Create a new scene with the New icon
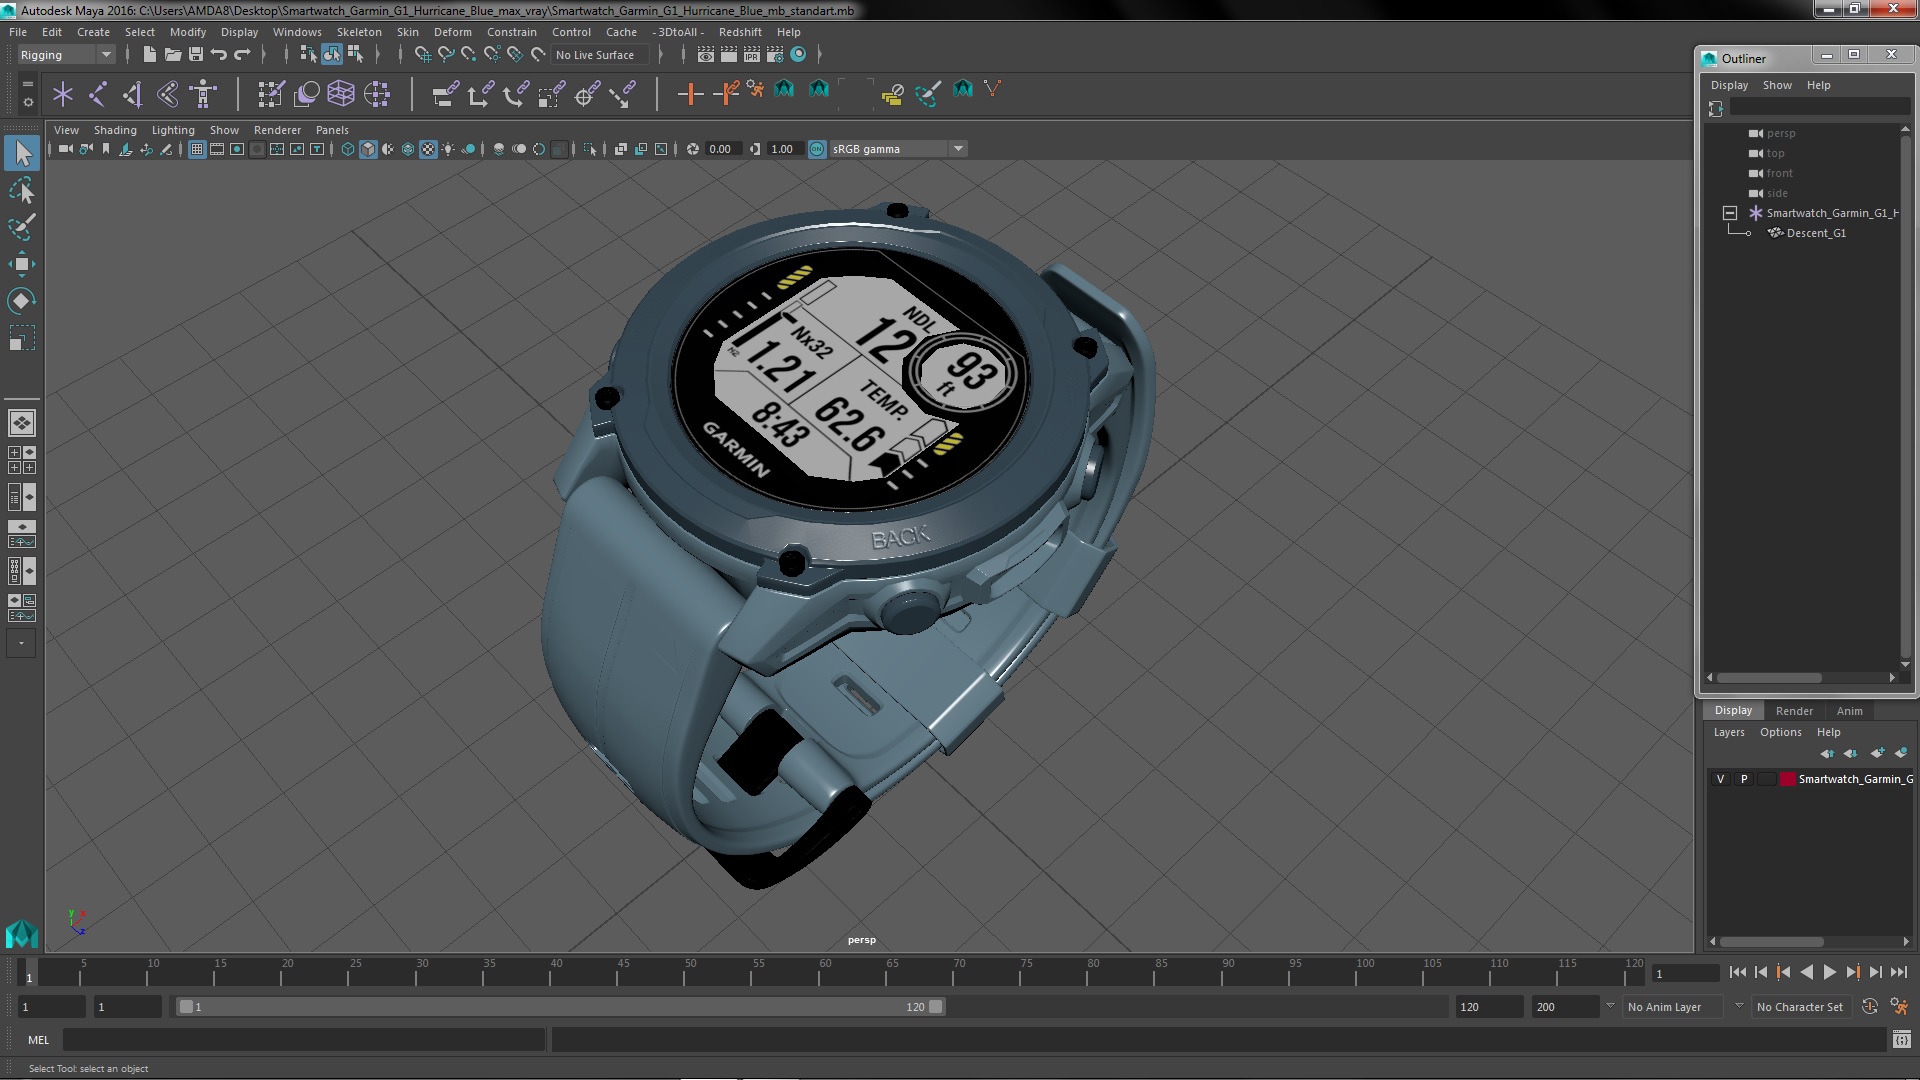Image resolution: width=1920 pixels, height=1080 pixels. (149, 55)
